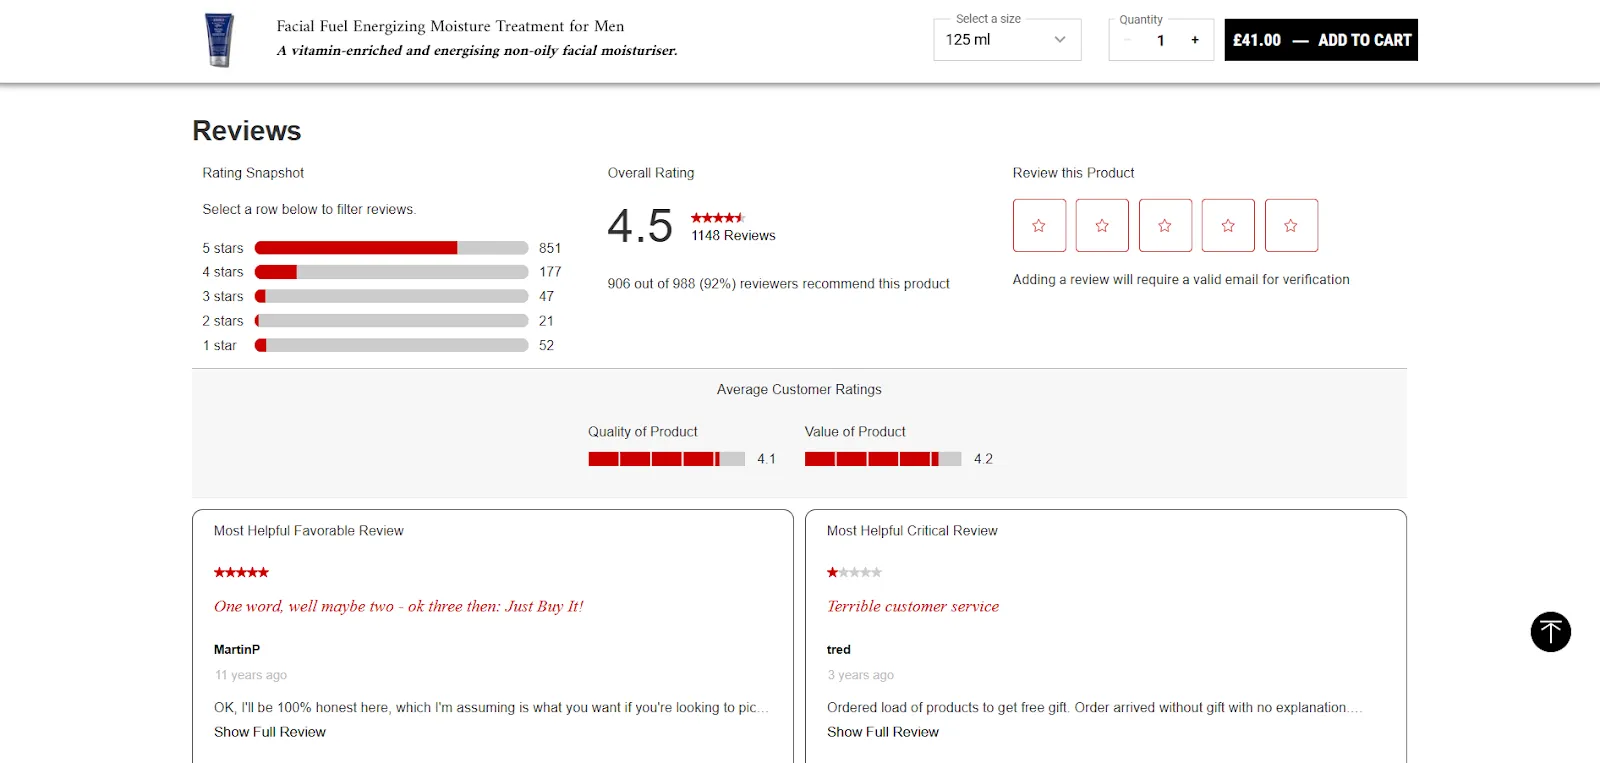Click the overall rating stars next to 4.5
Image resolution: width=1600 pixels, height=763 pixels.
[718, 218]
